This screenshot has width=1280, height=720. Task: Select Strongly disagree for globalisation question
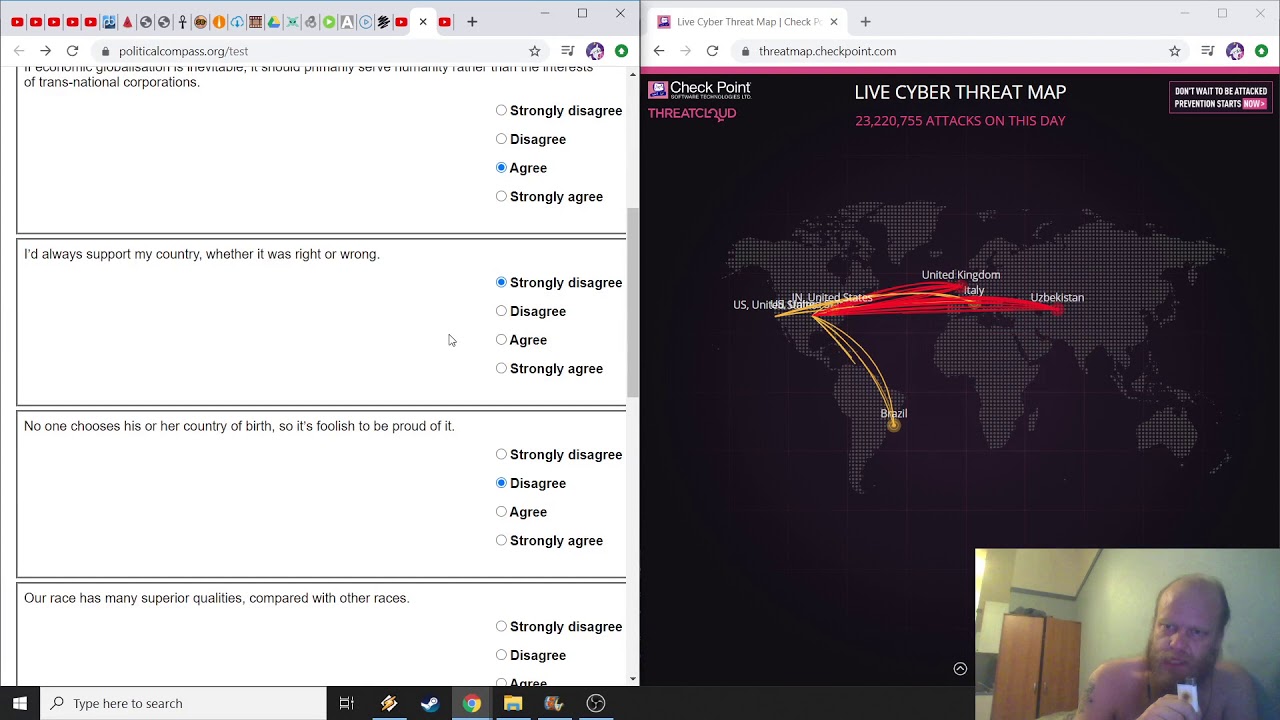click(x=501, y=110)
